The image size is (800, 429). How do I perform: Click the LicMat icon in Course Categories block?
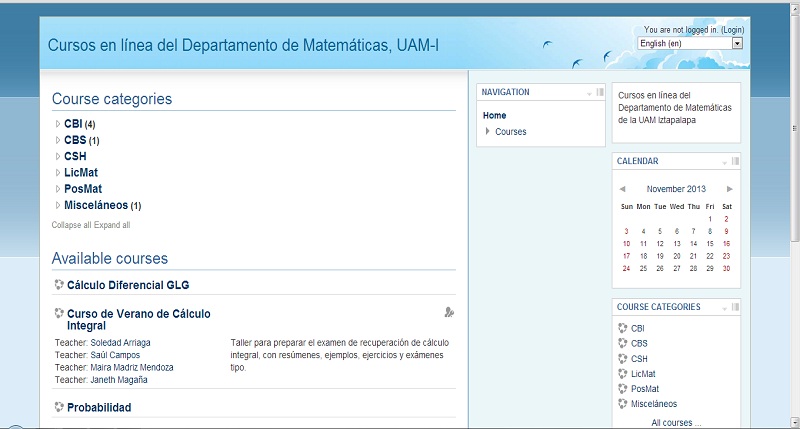coord(622,373)
